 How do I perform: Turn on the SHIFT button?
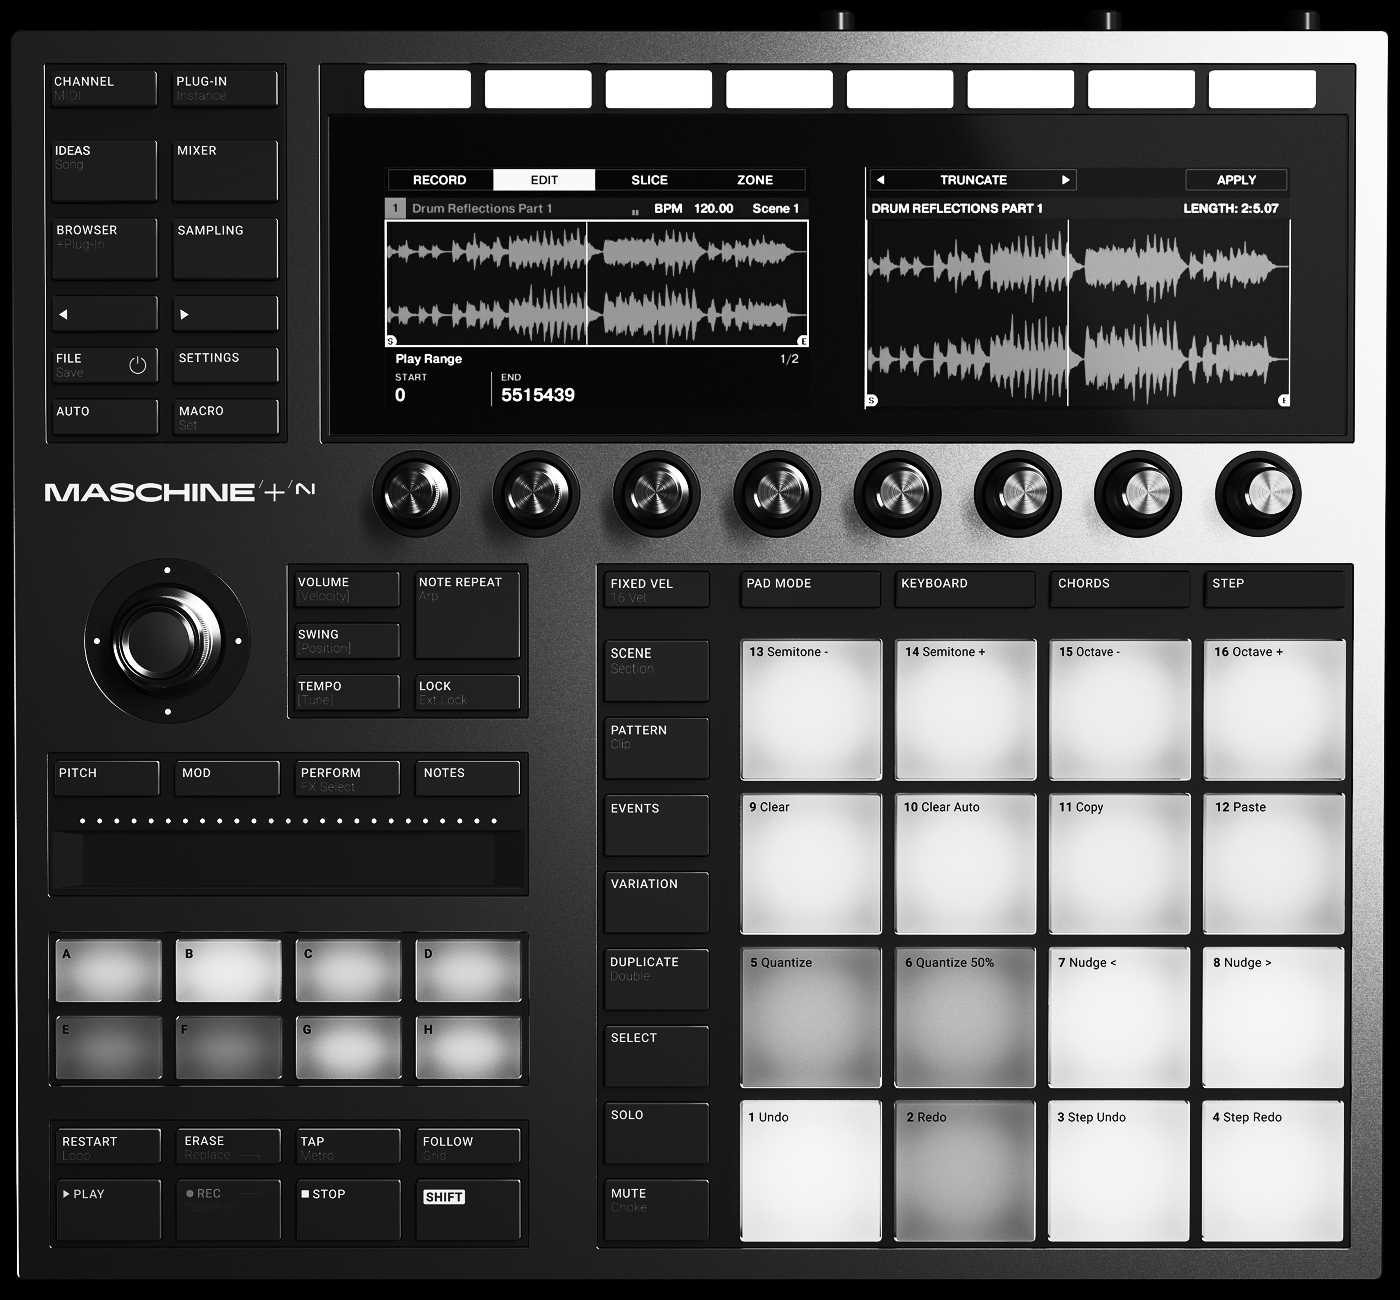468,1210
